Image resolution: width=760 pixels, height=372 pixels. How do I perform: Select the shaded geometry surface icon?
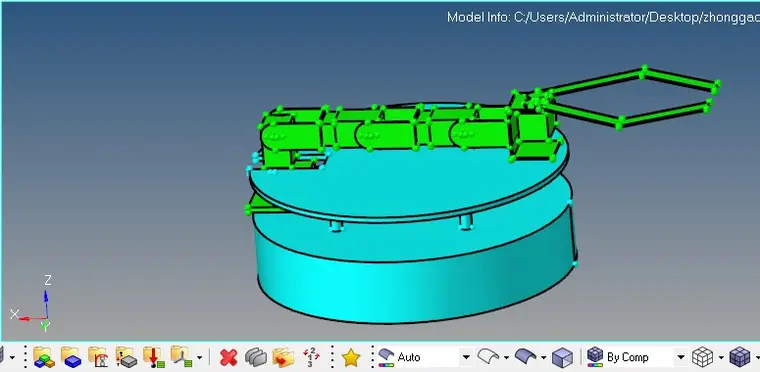click(525, 357)
